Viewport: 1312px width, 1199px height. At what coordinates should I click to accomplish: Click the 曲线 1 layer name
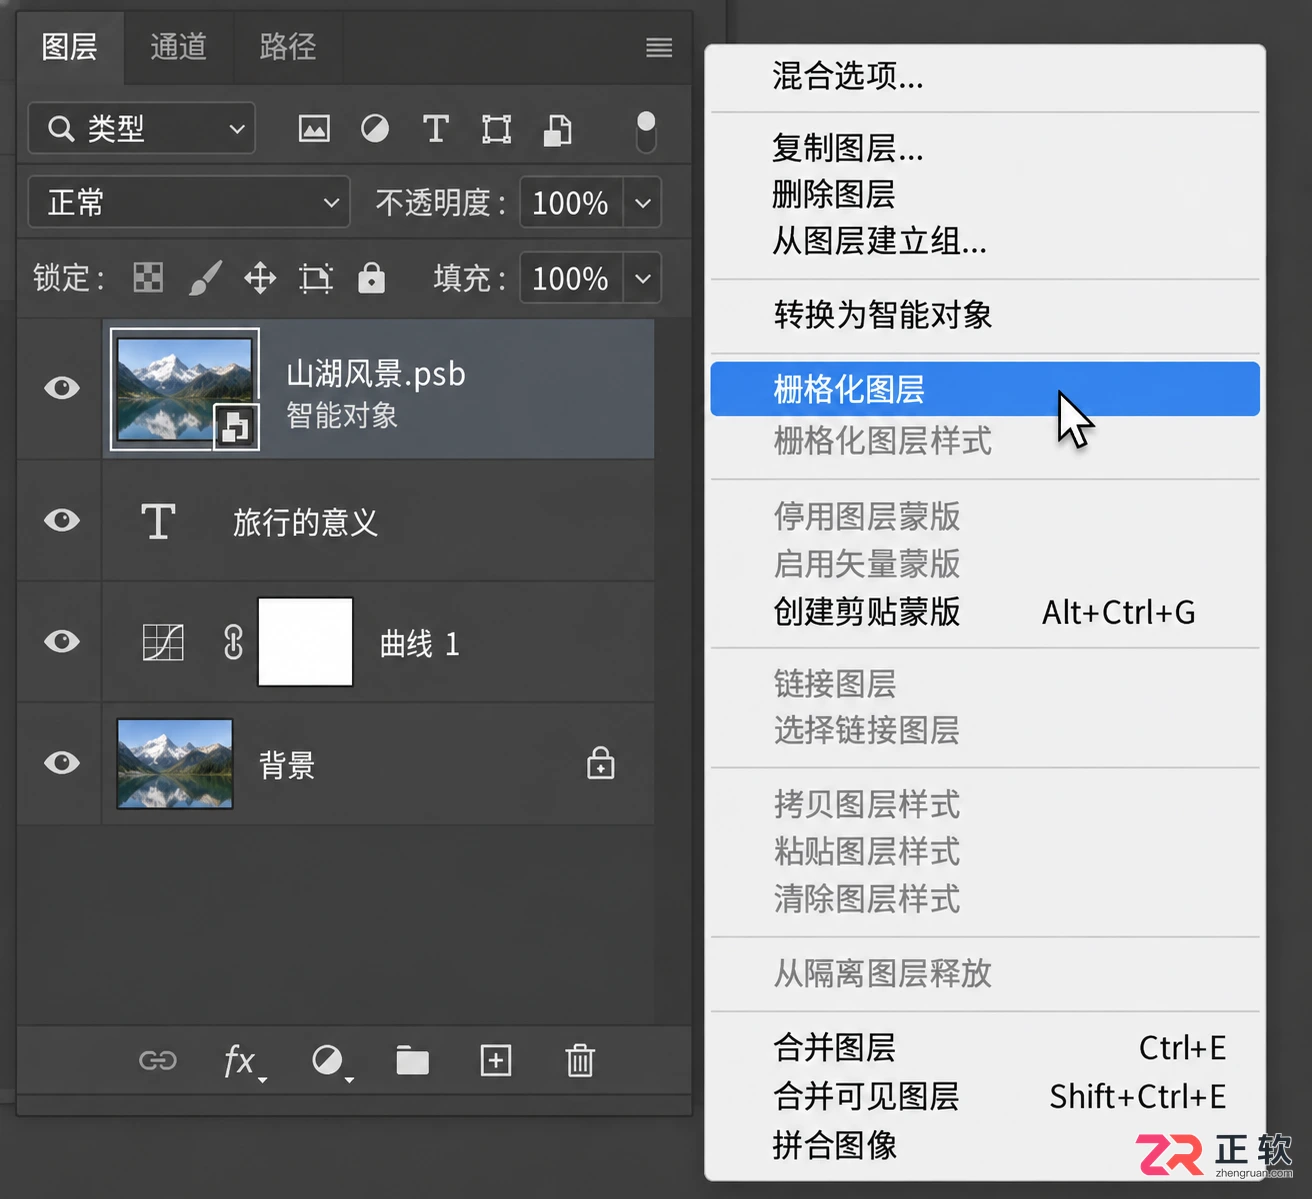[420, 644]
